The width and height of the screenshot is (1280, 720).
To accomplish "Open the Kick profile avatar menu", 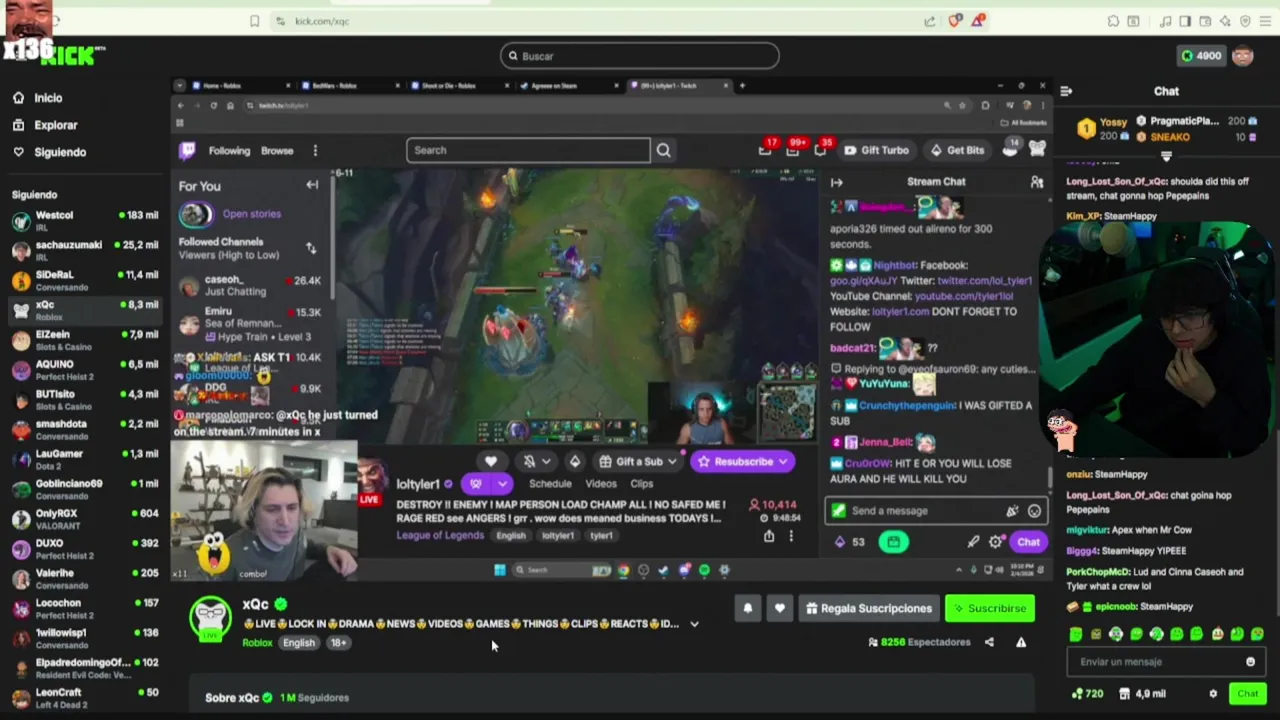I will coord(1243,56).
